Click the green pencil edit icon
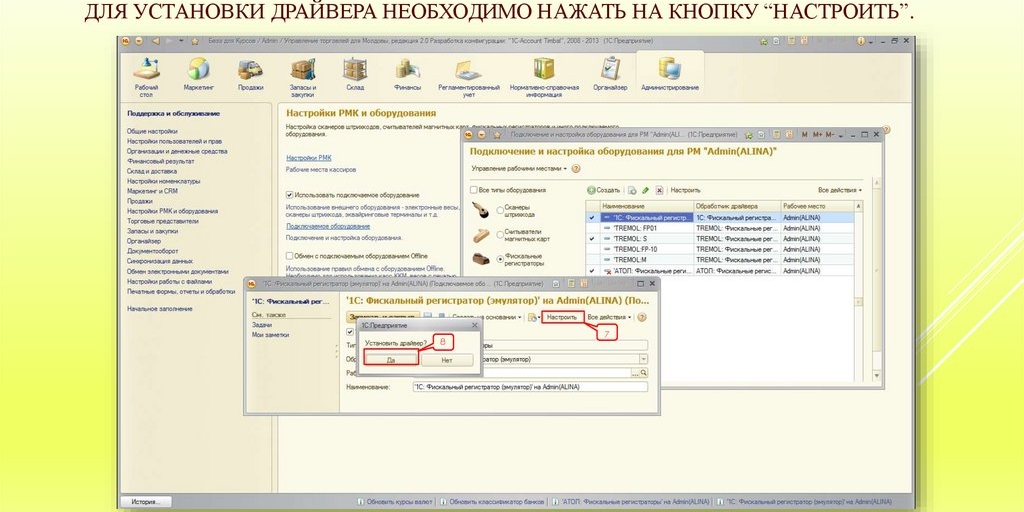The width and height of the screenshot is (1024, 512). tap(645, 189)
